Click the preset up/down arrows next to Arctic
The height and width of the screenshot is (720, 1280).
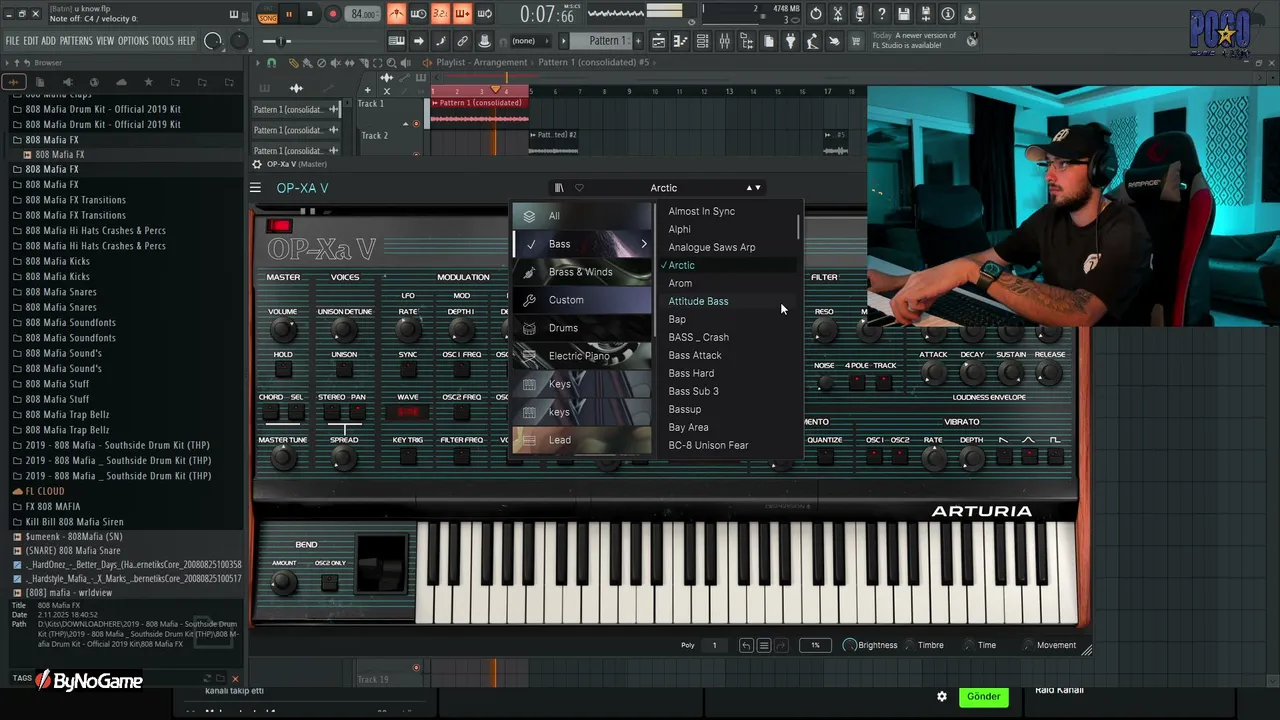pyautogui.click(x=753, y=188)
